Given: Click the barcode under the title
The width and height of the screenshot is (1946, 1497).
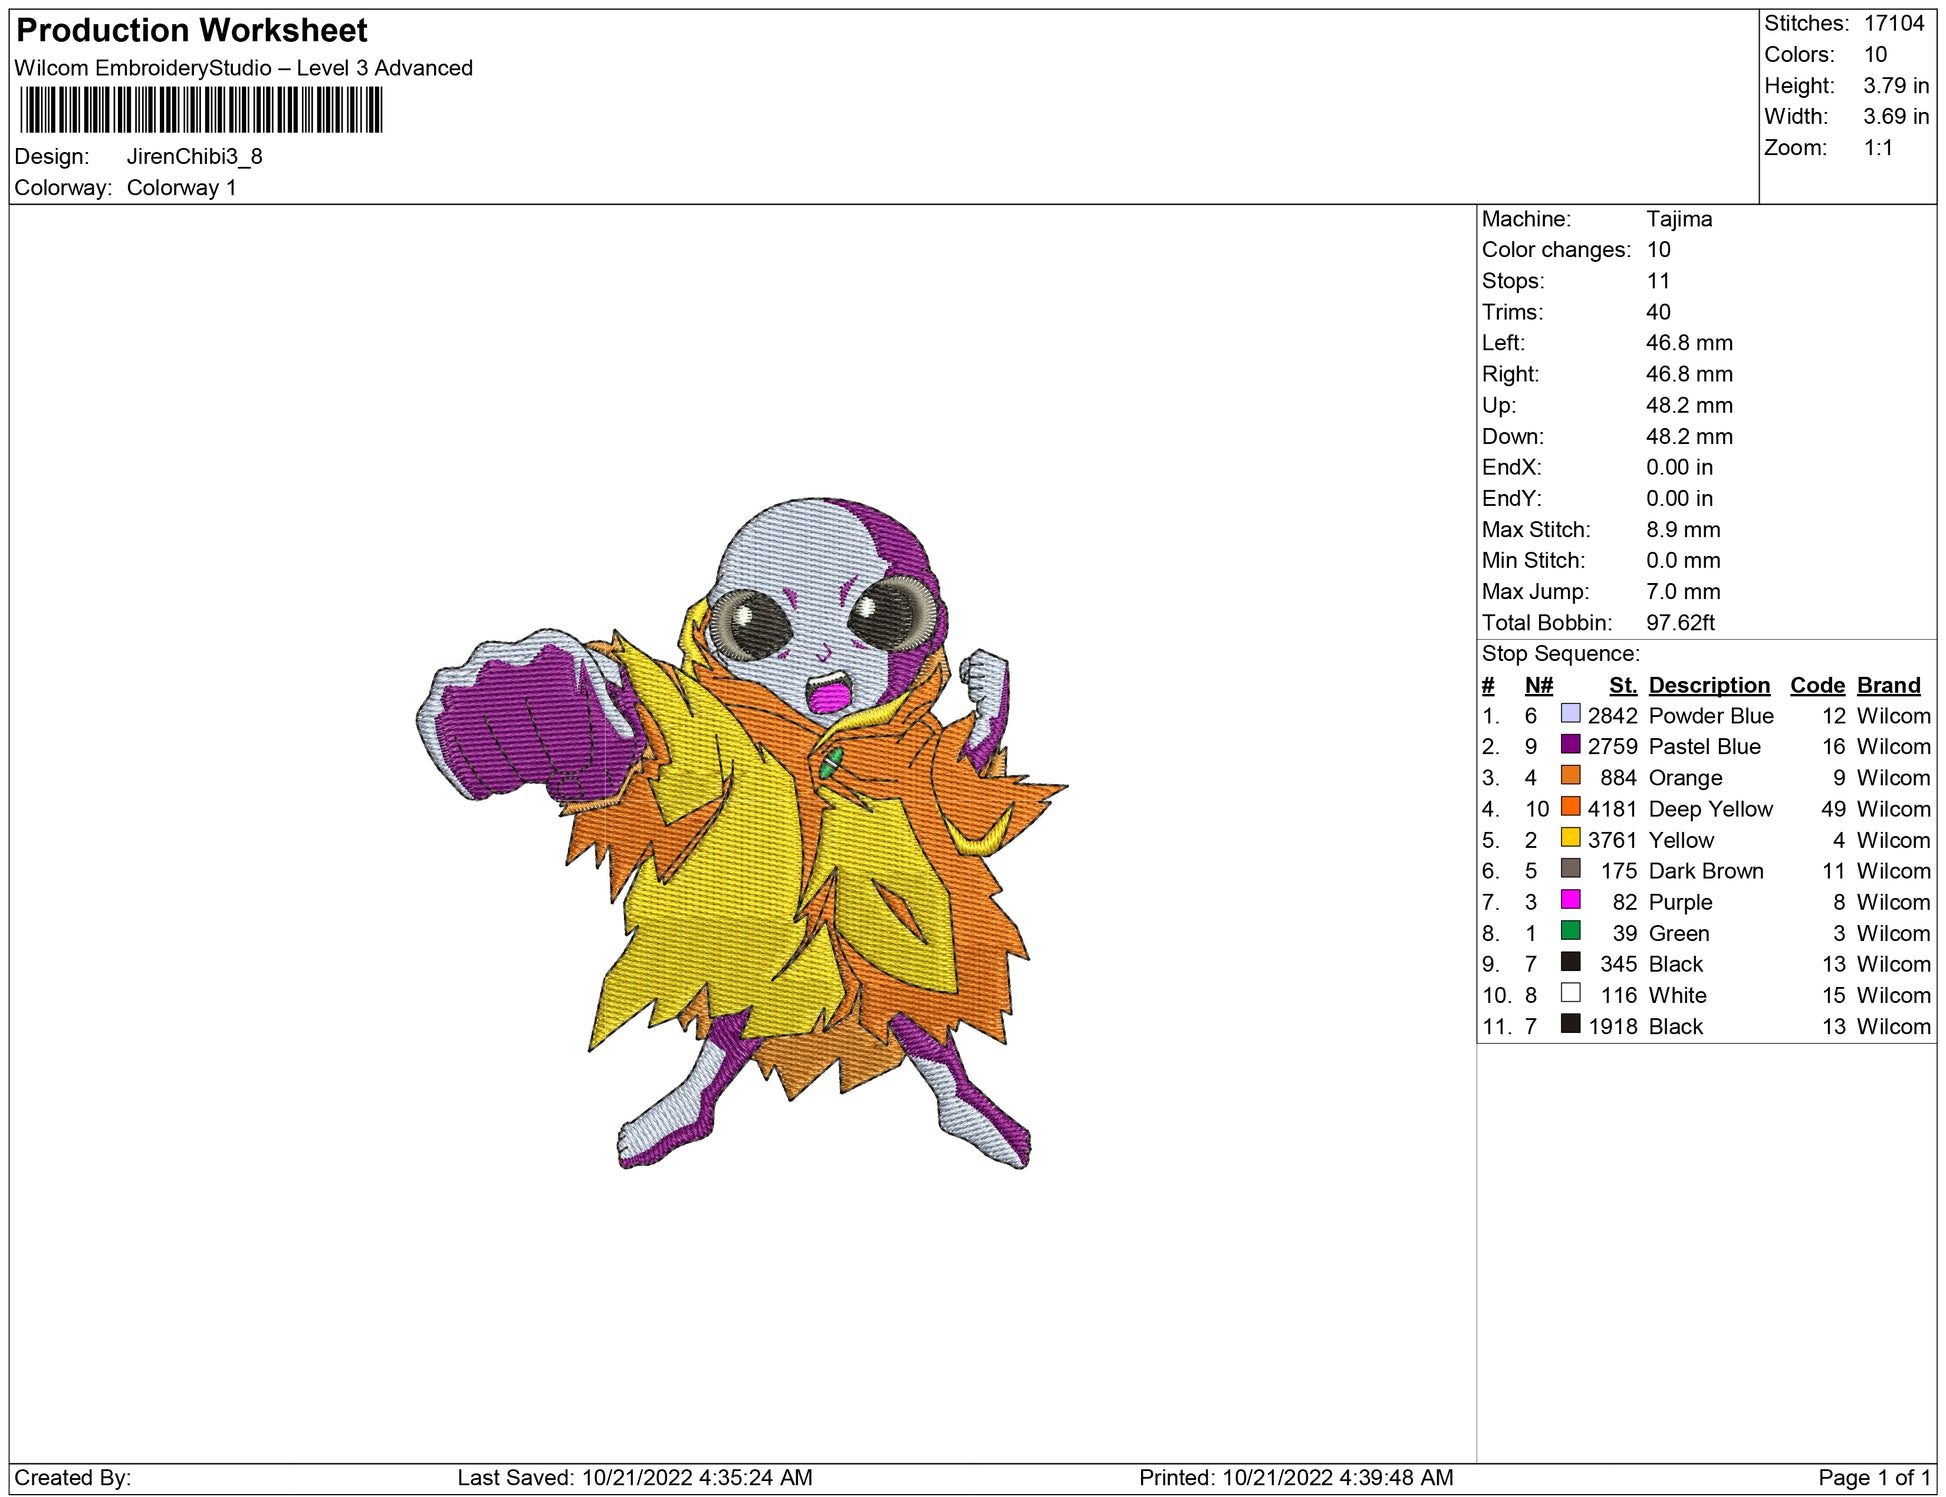Looking at the screenshot, I should [200, 110].
